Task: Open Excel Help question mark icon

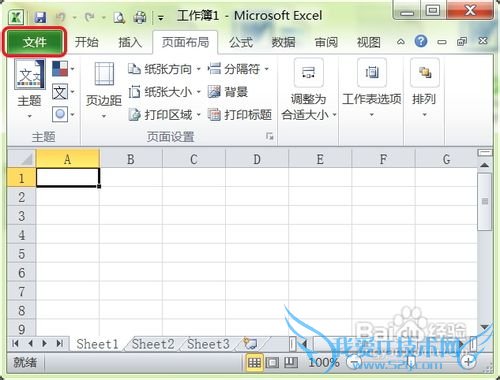Action: 421,41
